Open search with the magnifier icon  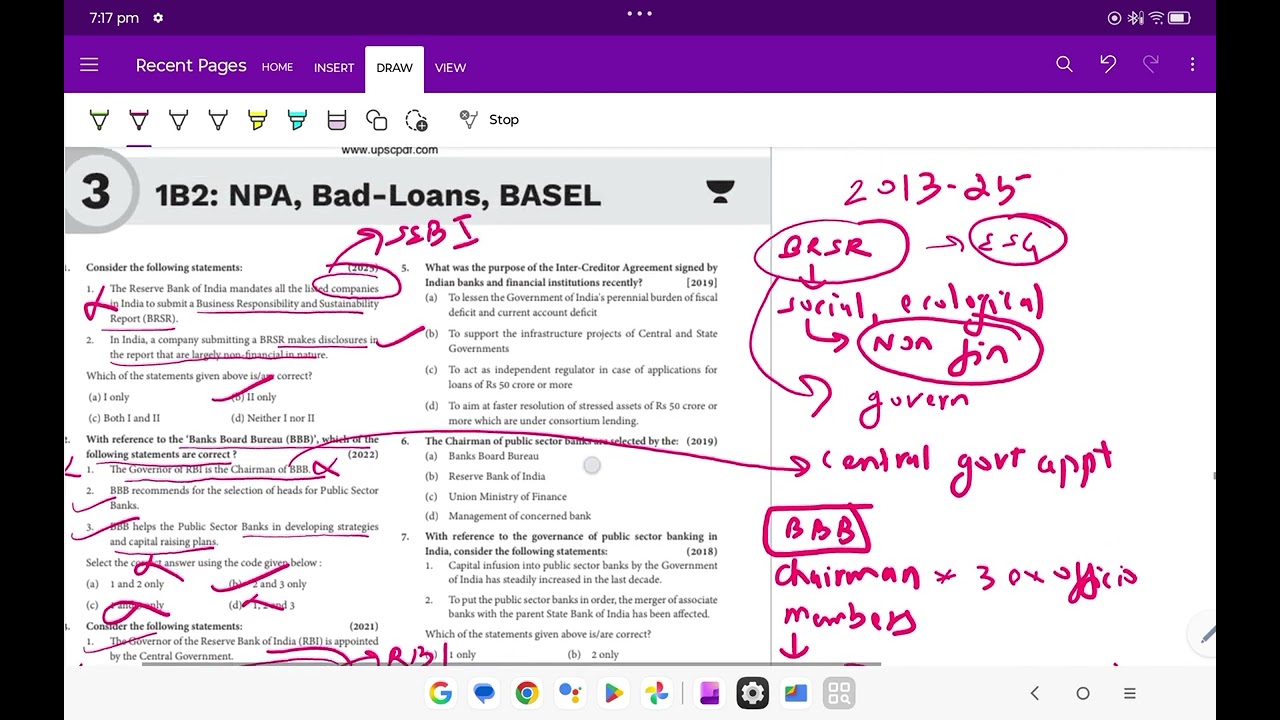pos(1064,64)
